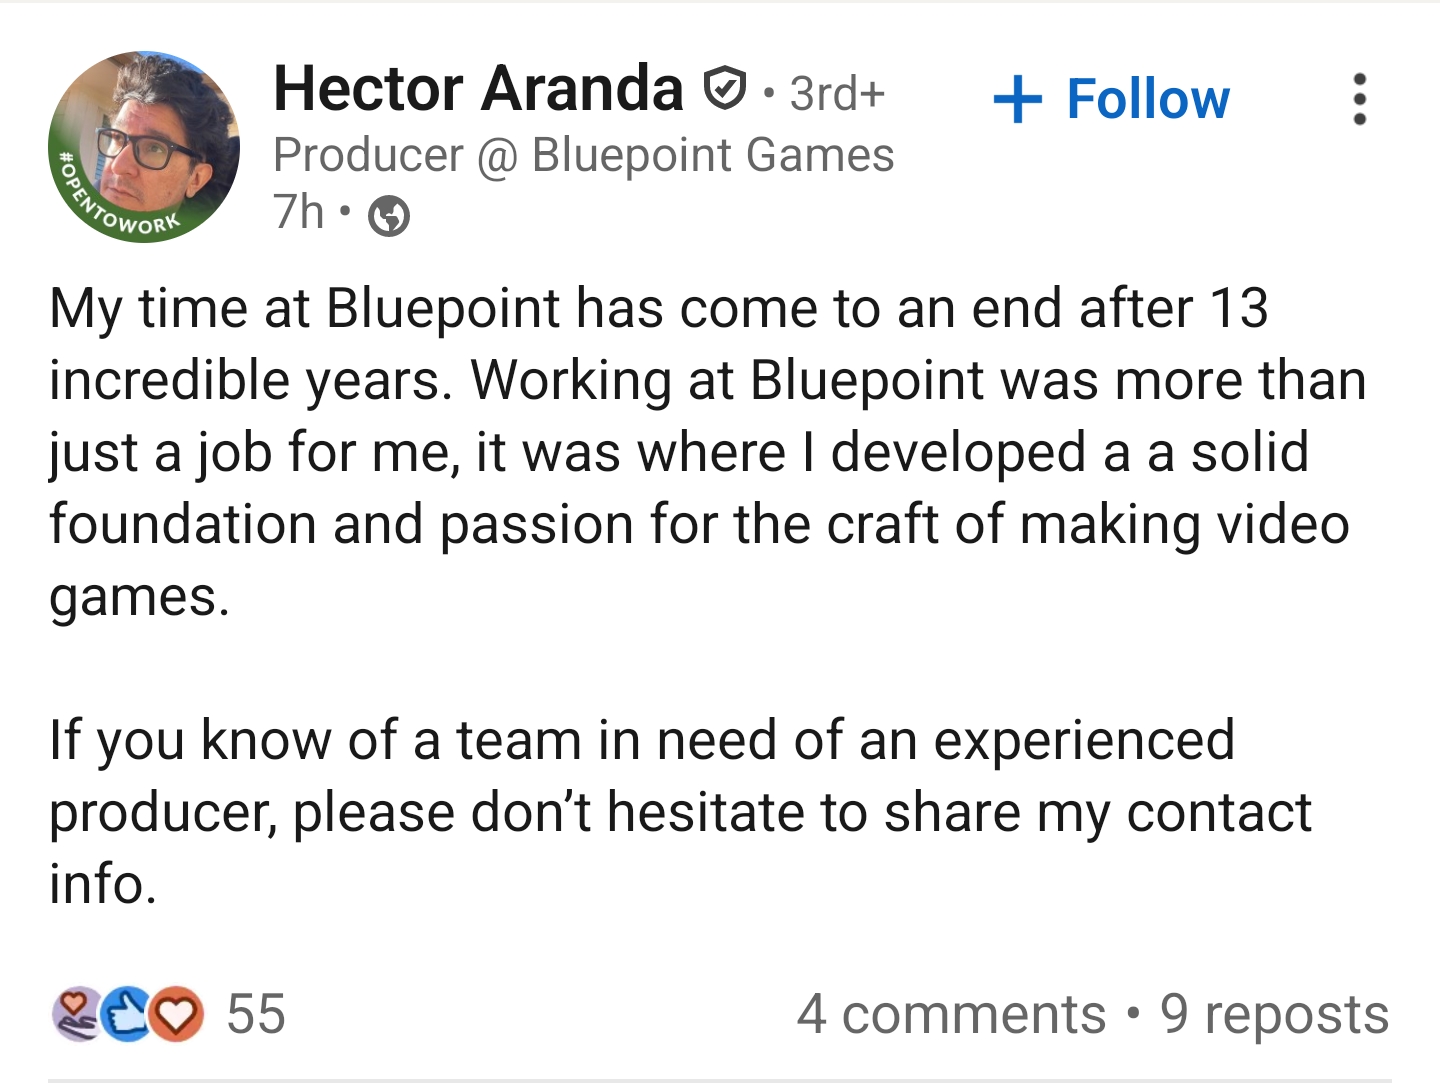Click the paragraph starting 'If you know'
1440x1086 pixels.
[680, 811]
